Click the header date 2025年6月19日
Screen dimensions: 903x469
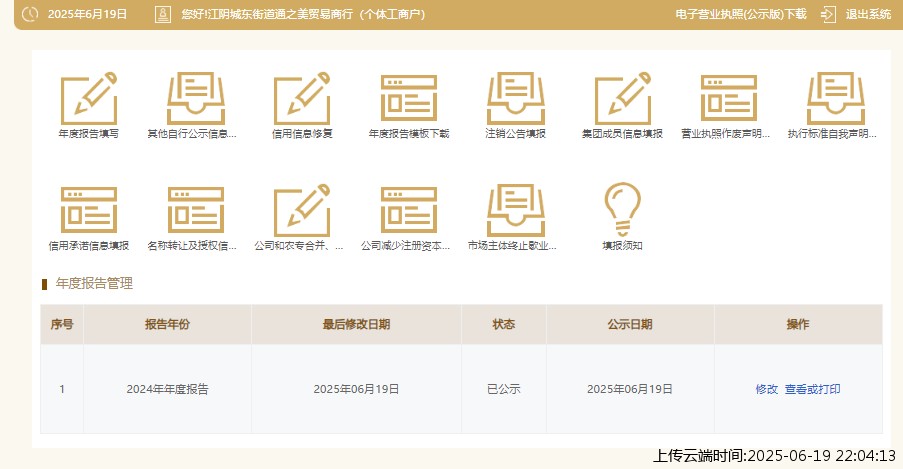(87, 14)
